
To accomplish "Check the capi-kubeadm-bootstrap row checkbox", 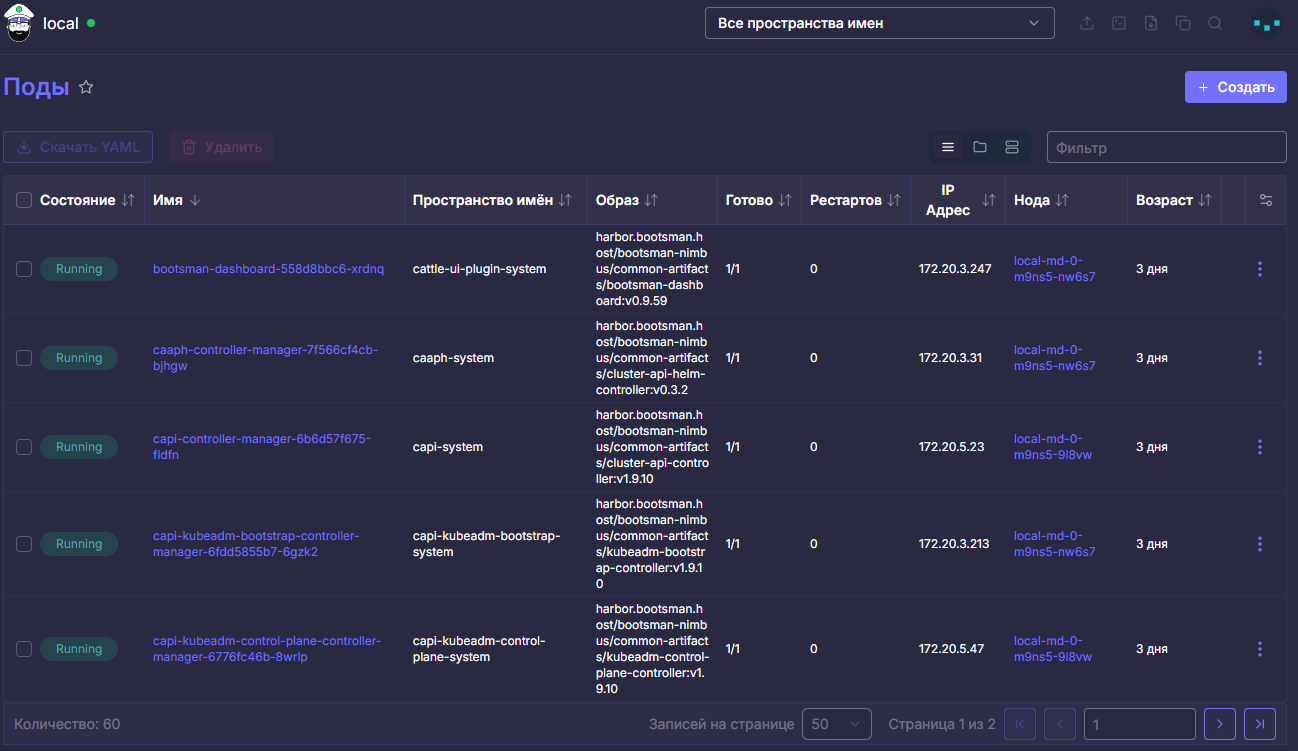I will (x=24, y=544).
